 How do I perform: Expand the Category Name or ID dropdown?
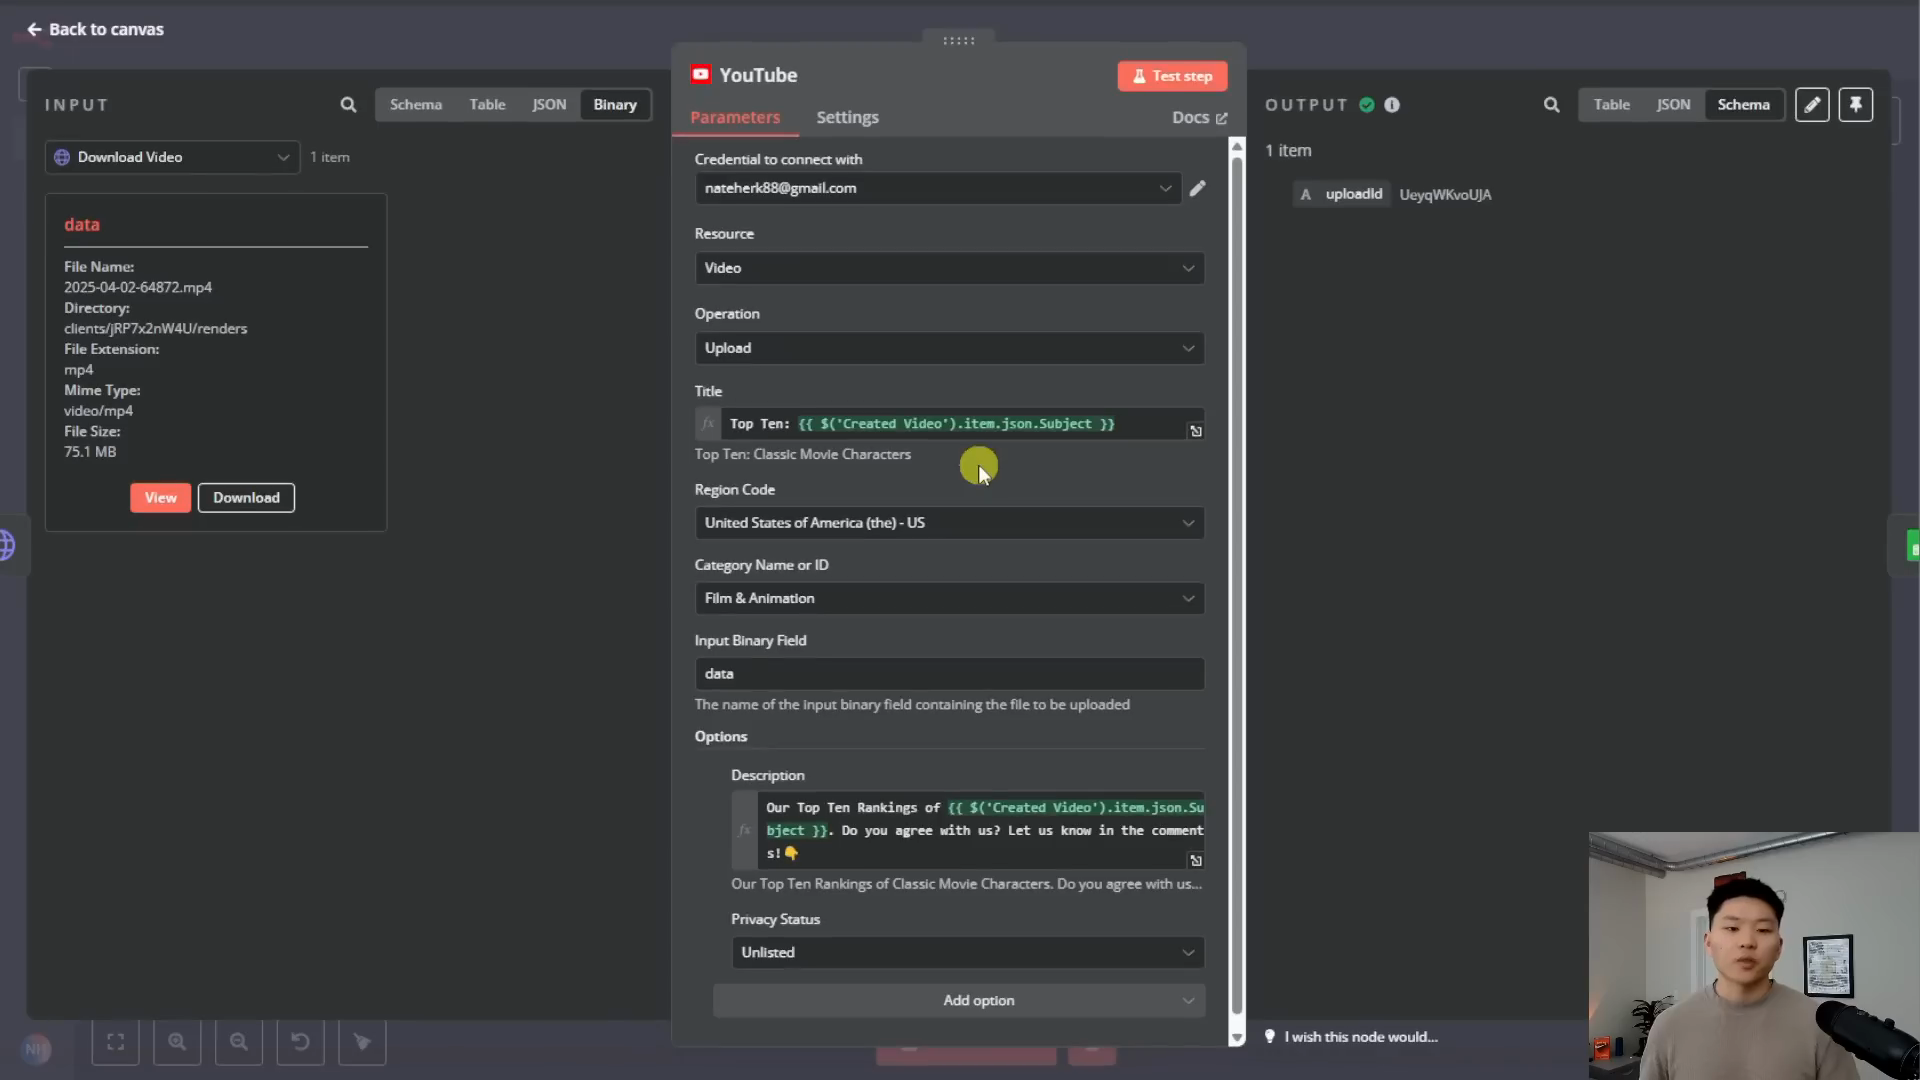(x=949, y=598)
